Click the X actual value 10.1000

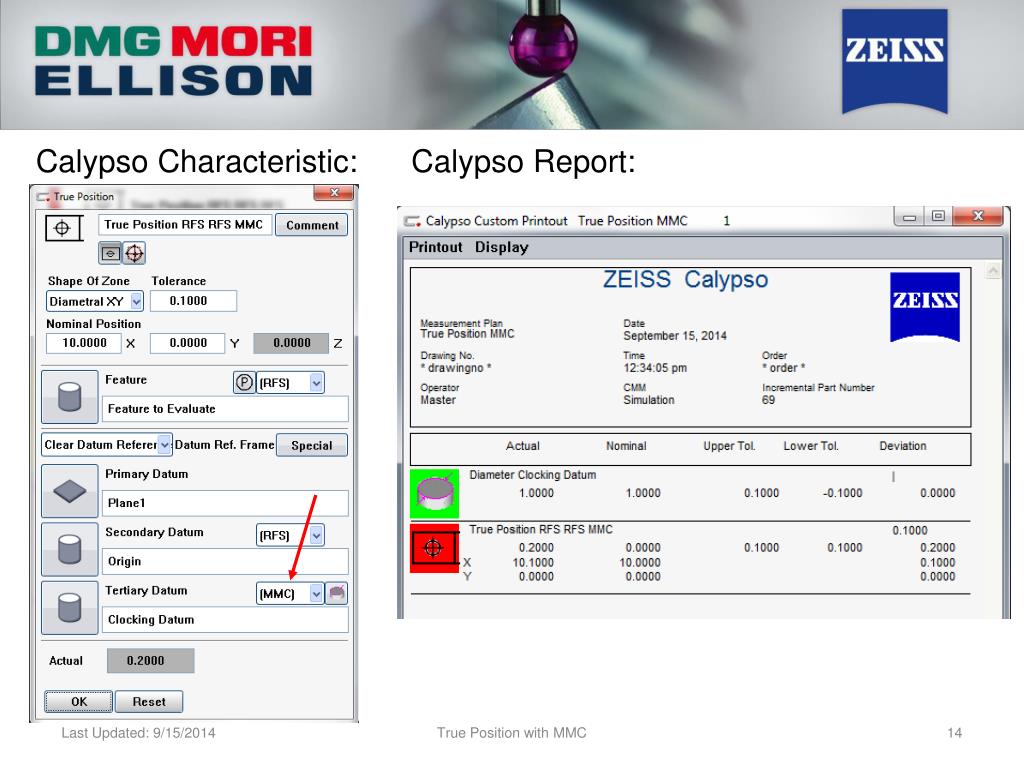point(533,562)
